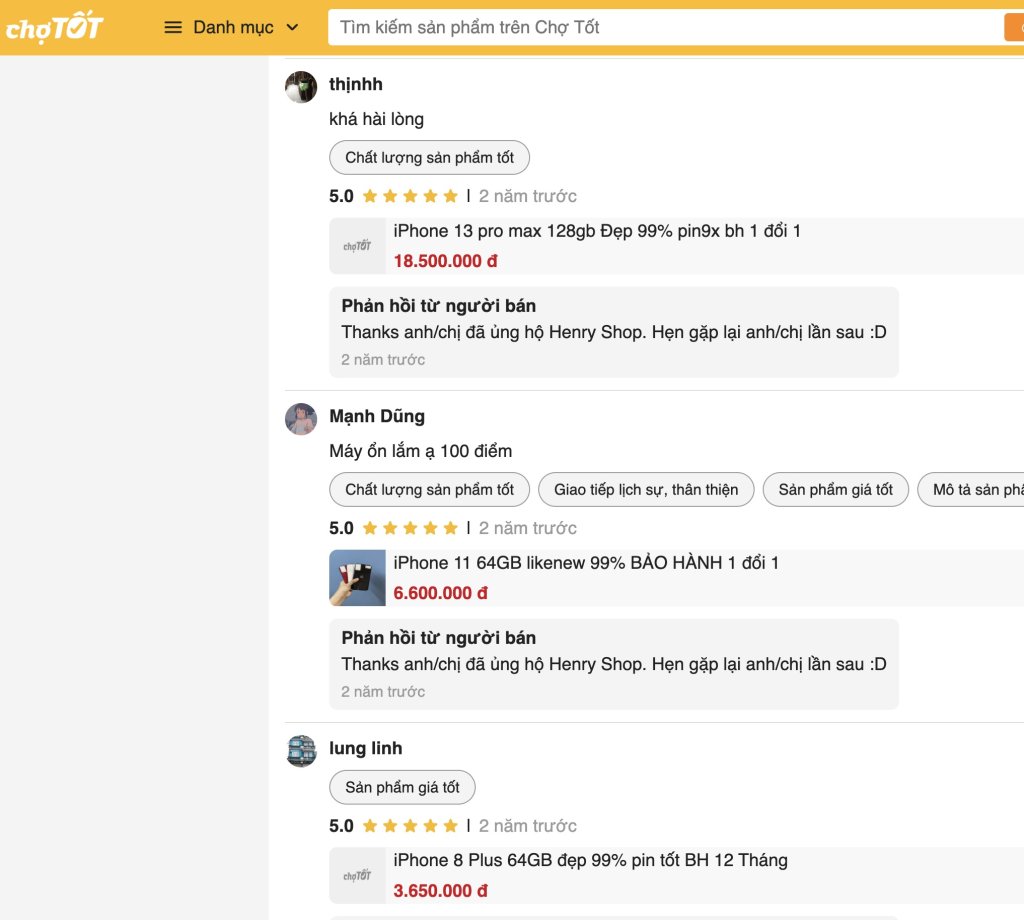This screenshot has width=1024, height=920.
Task: Click the seller reply timestamp under thịnhh's review
Action: (383, 360)
